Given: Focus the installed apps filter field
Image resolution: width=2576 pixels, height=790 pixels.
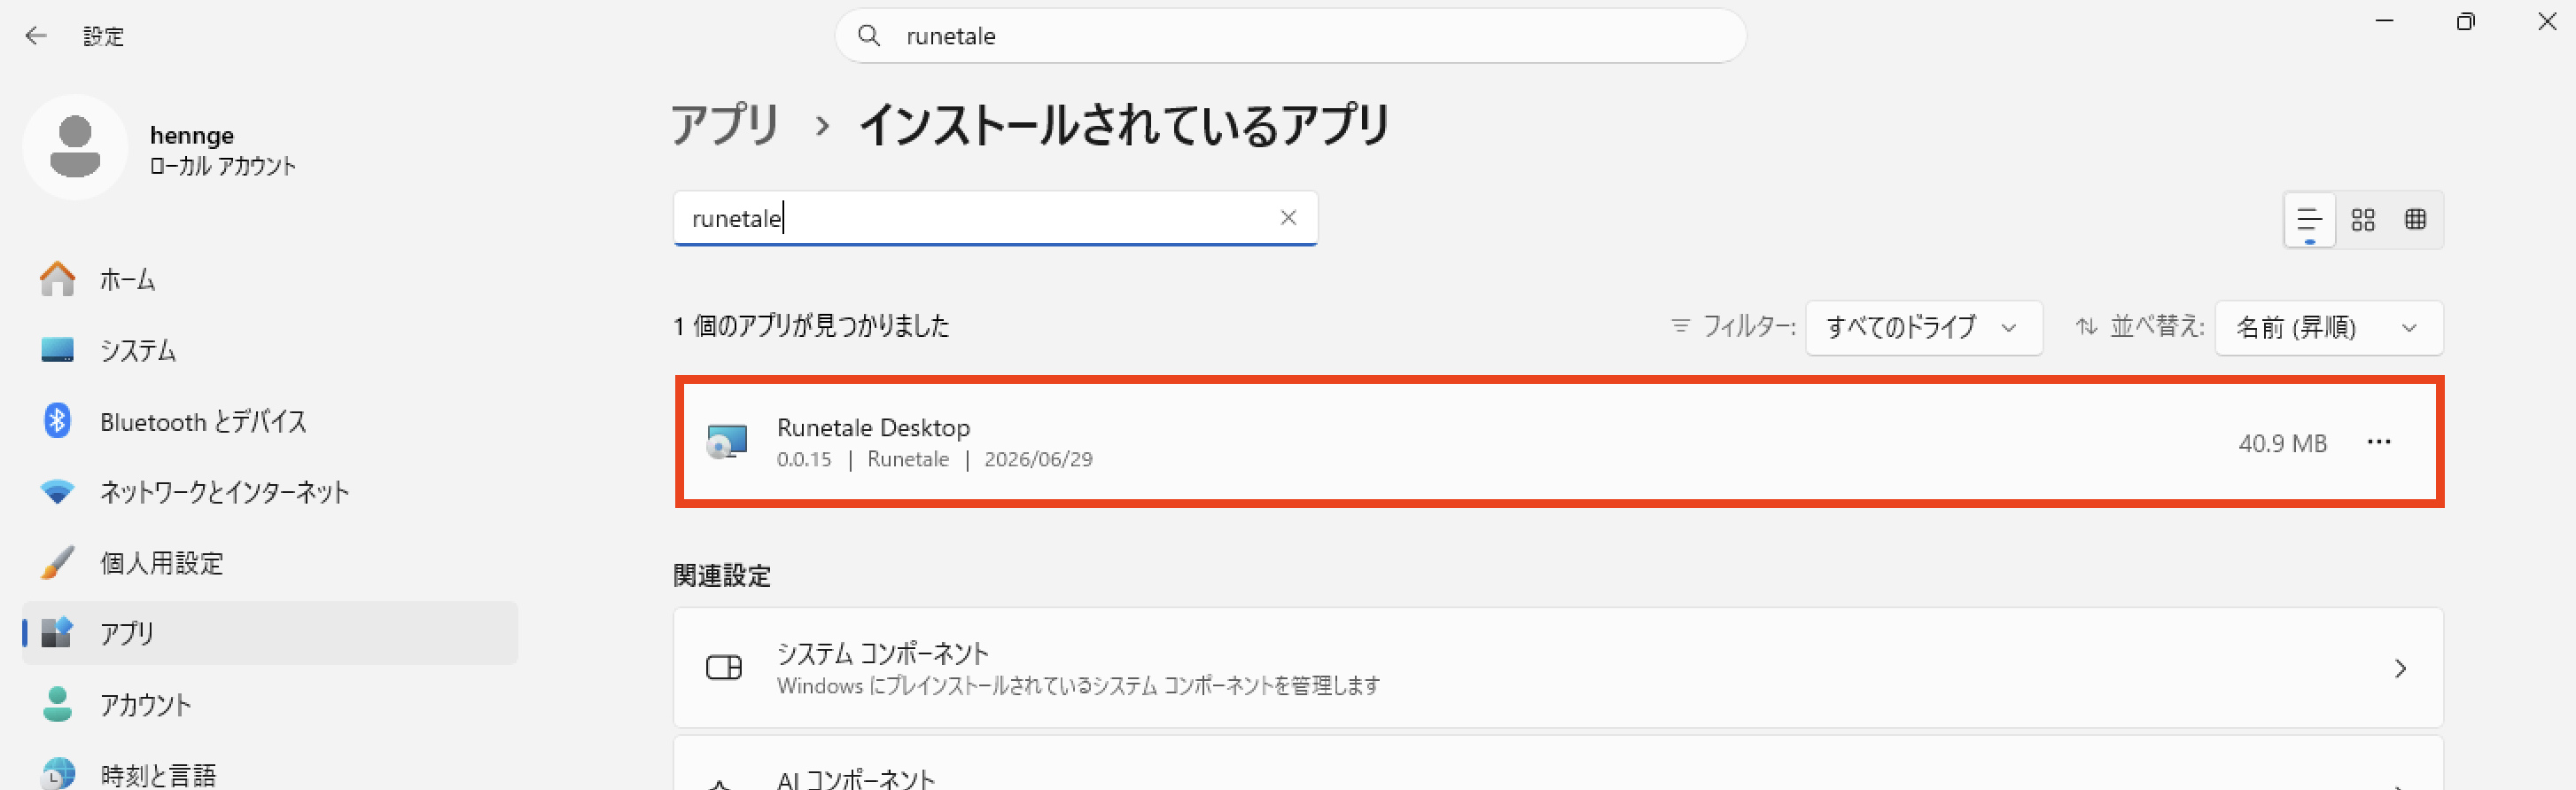Looking at the screenshot, I should click(995, 218).
